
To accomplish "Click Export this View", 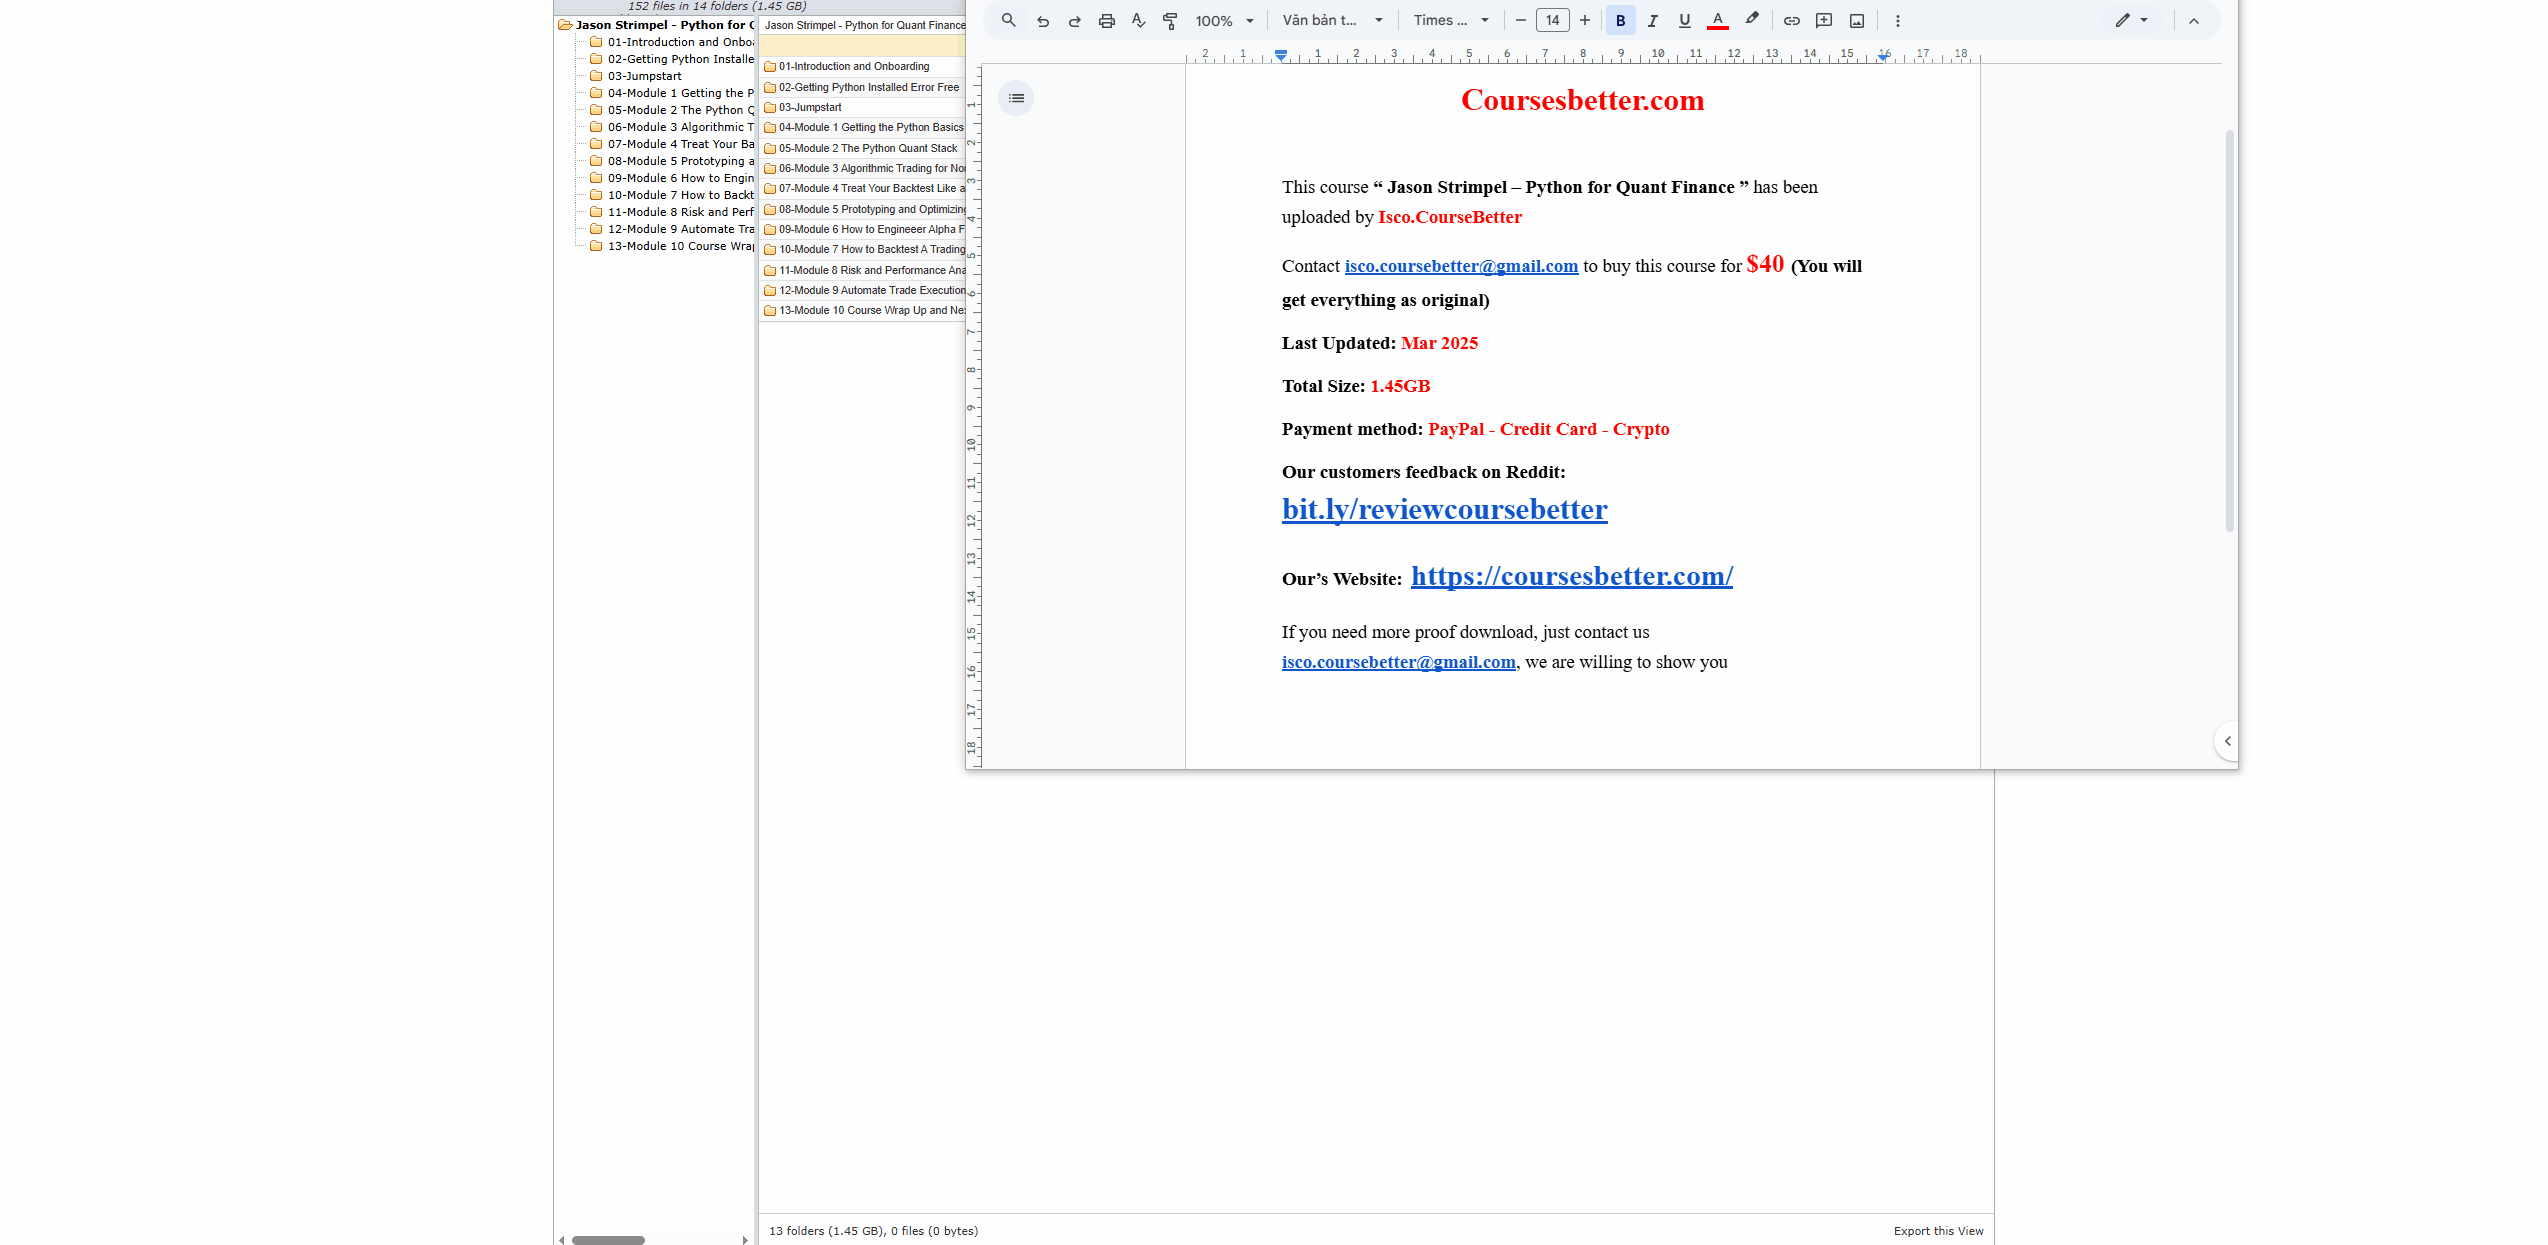I will point(1937,1231).
